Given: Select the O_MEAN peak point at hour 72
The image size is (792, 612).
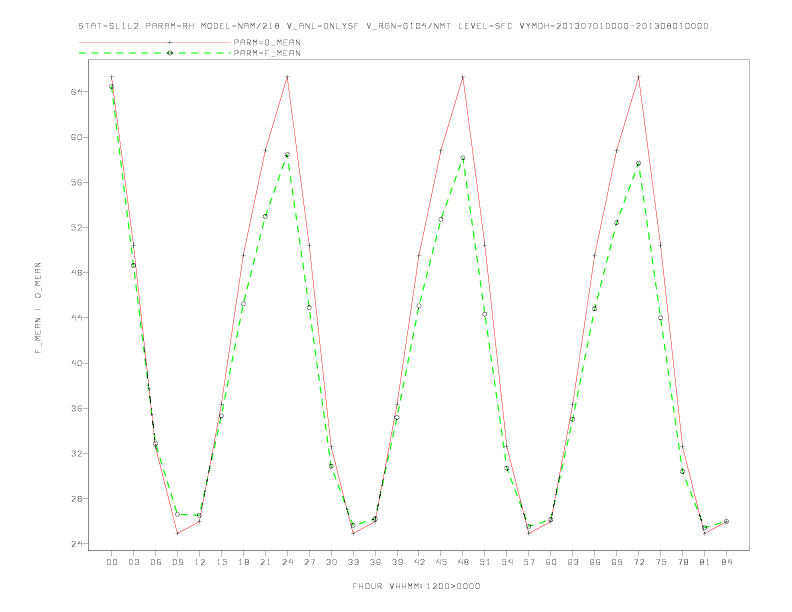Looking at the screenshot, I should coord(638,77).
